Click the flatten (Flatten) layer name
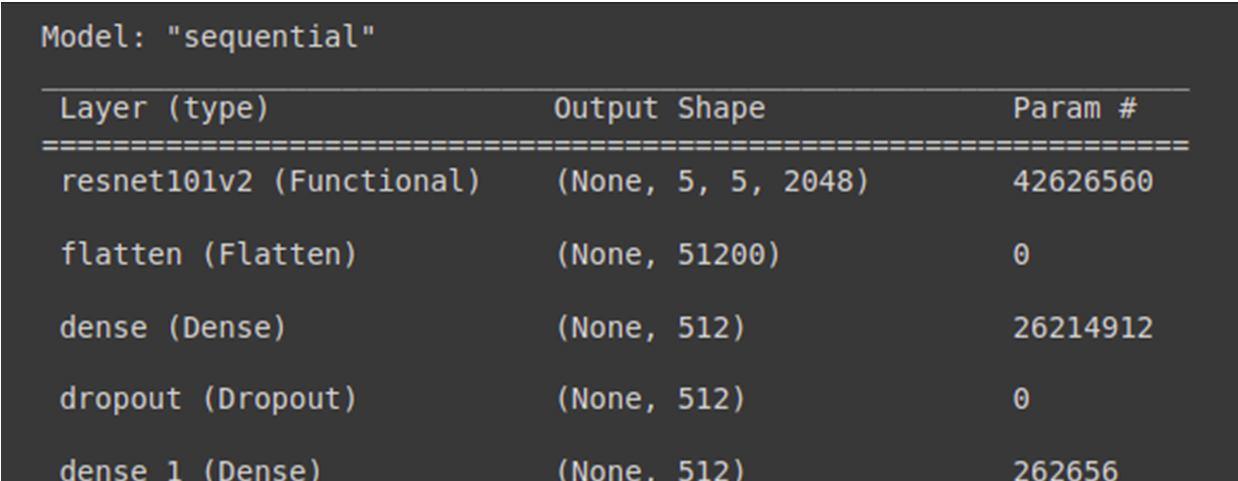Screen dimensions: 1238x481 click(208, 257)
